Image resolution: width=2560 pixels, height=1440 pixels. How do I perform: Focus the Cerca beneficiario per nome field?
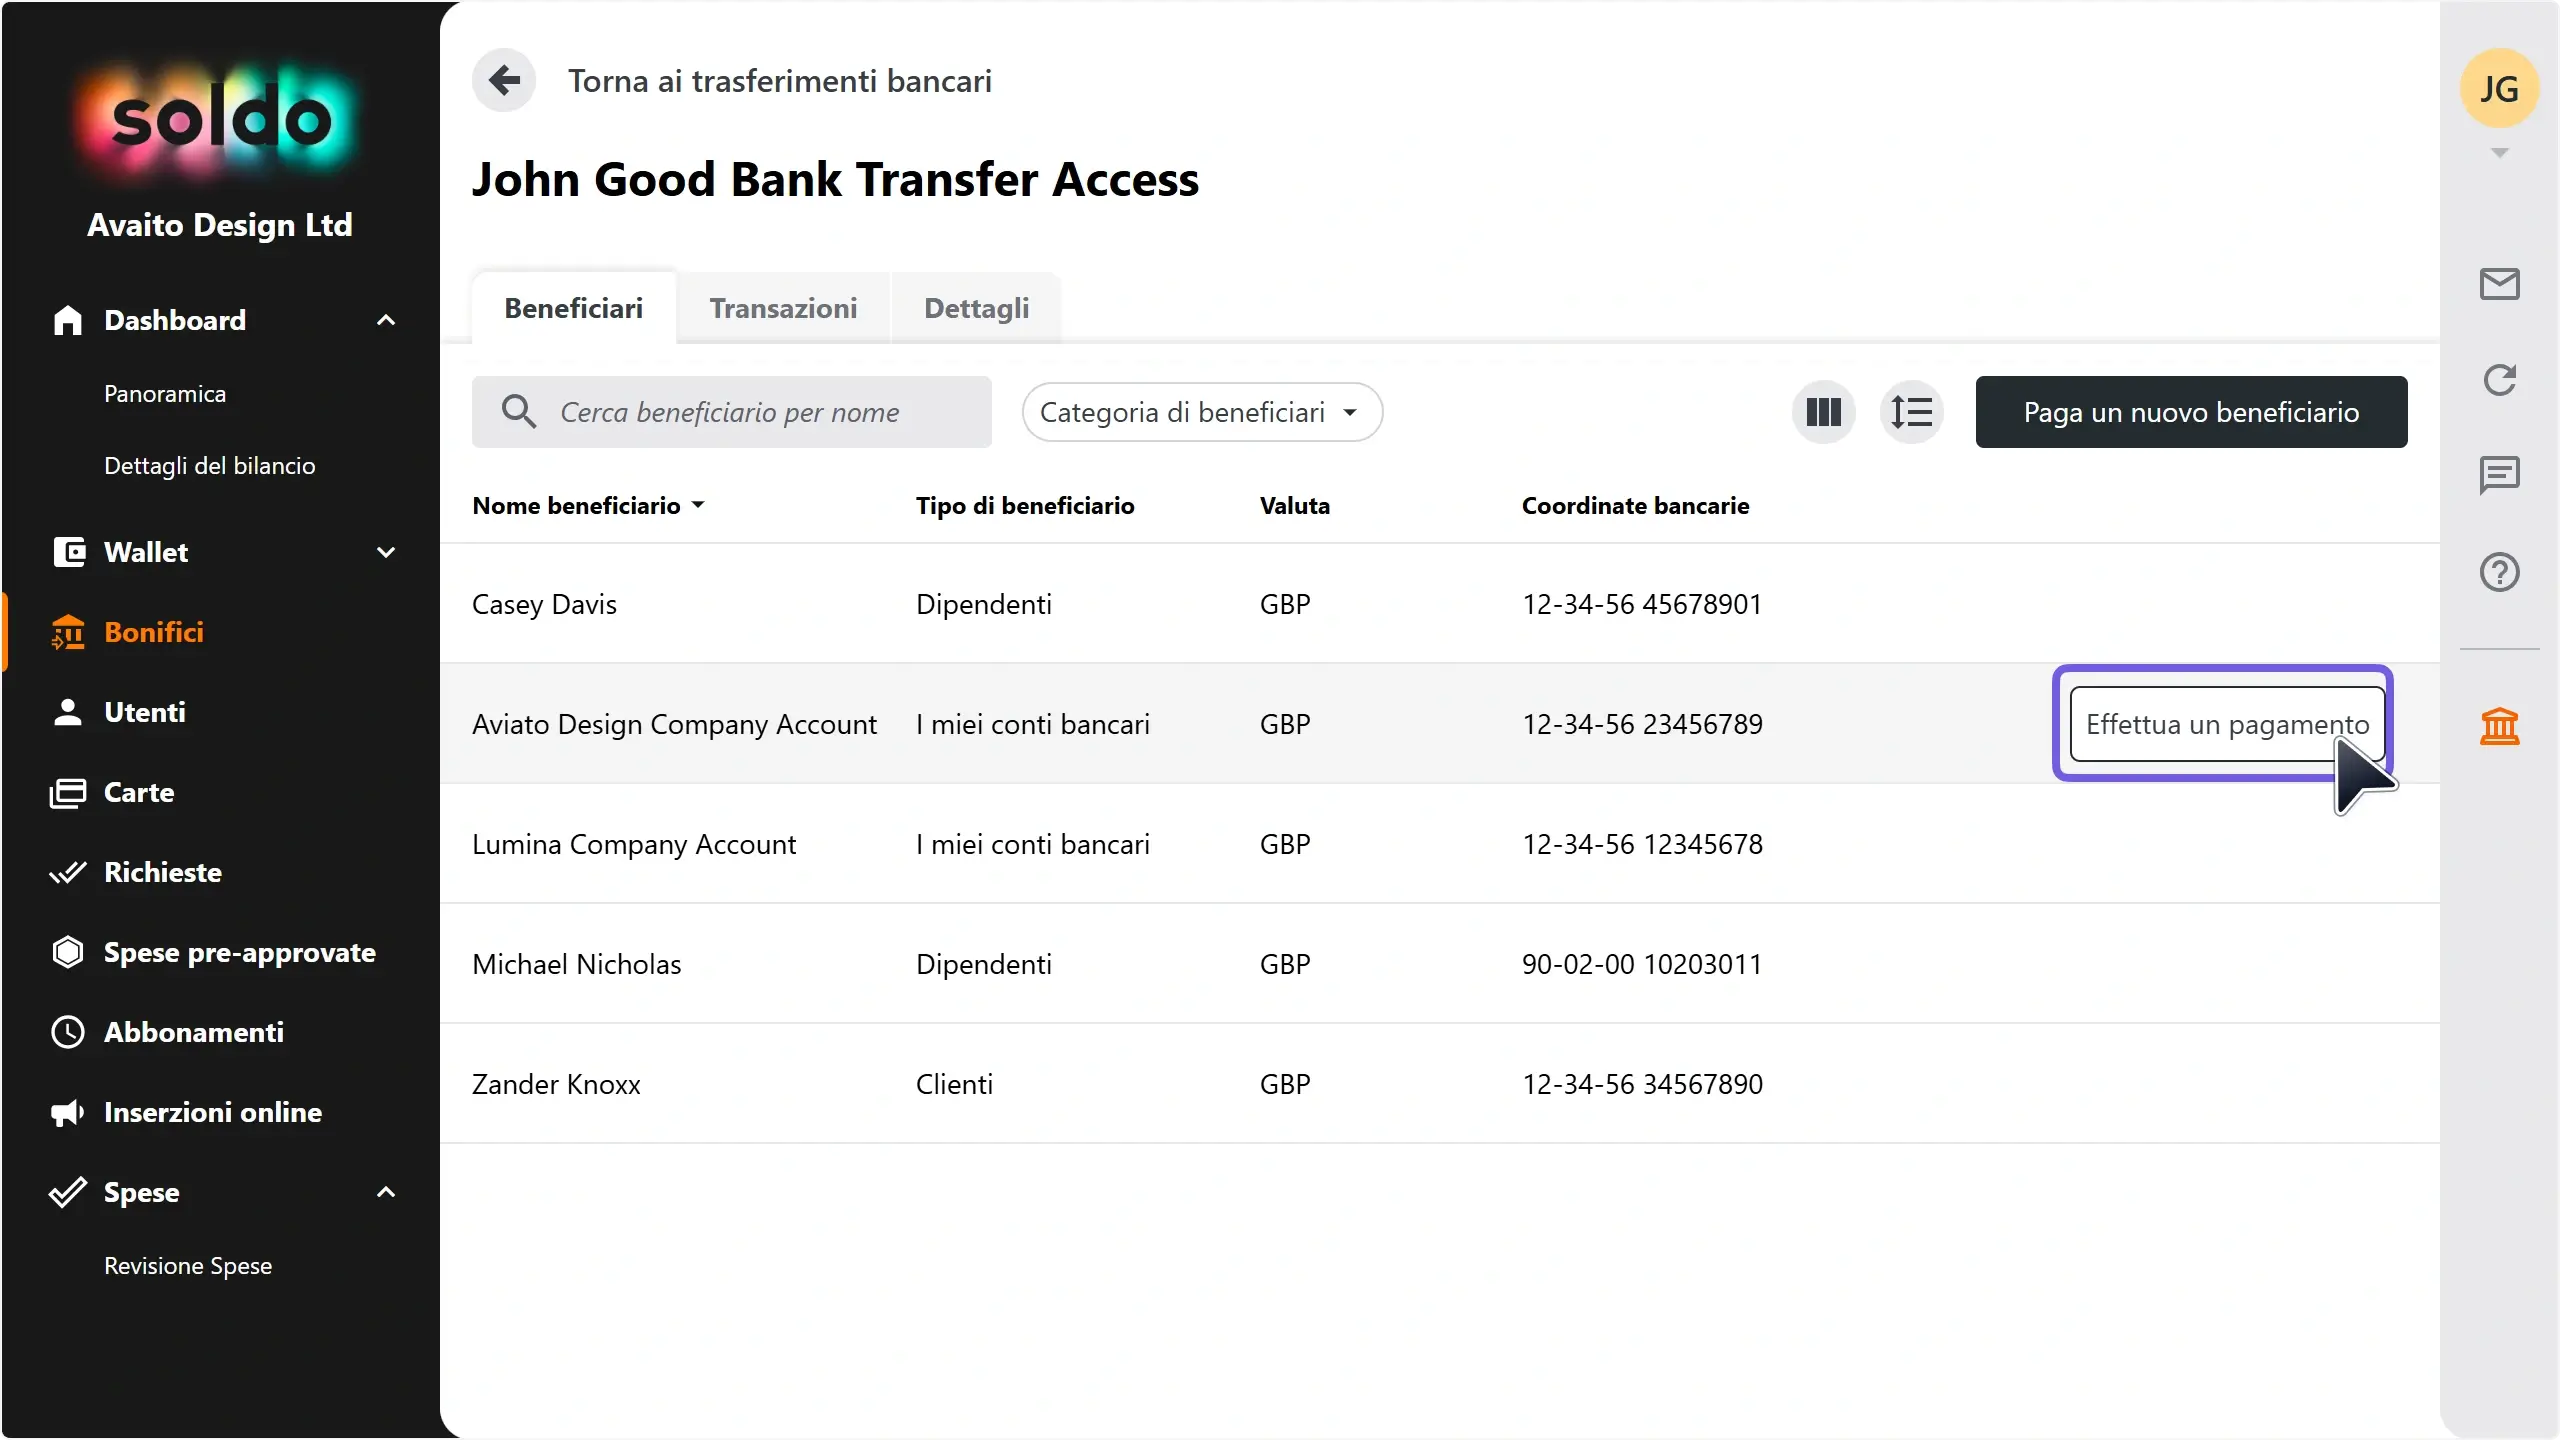(x=731, y=412)
